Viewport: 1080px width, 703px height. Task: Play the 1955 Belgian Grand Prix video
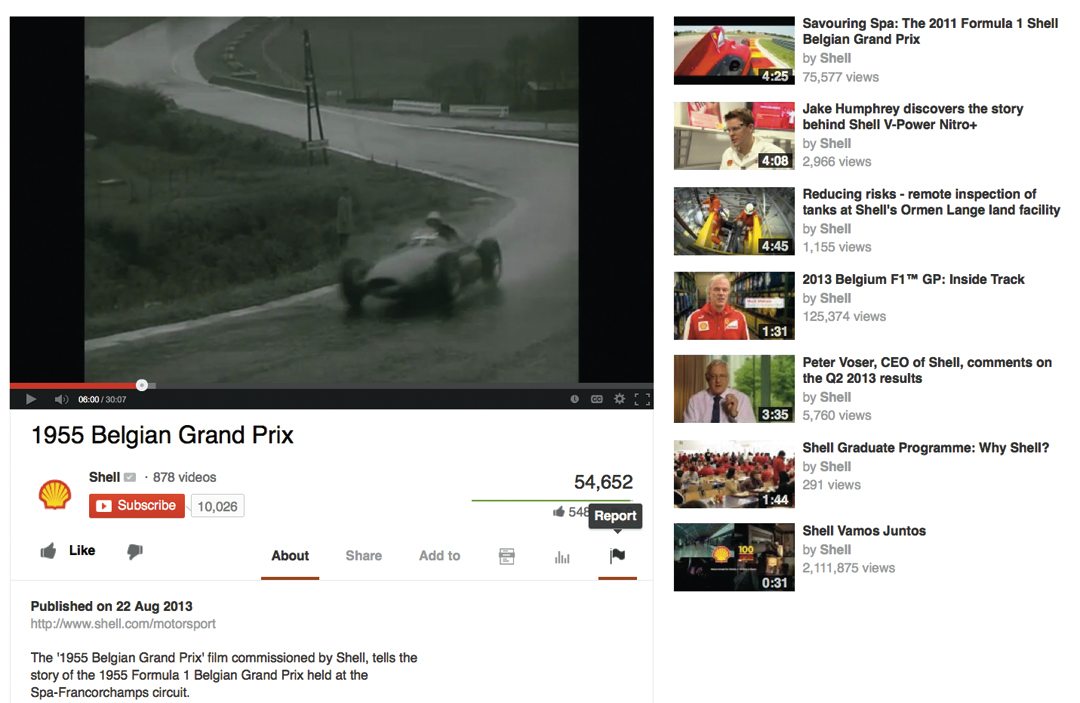30,399
